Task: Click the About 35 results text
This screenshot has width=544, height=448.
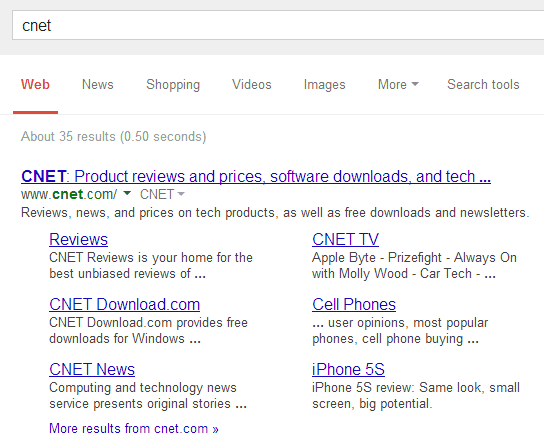Action: (x=113, y=137)
